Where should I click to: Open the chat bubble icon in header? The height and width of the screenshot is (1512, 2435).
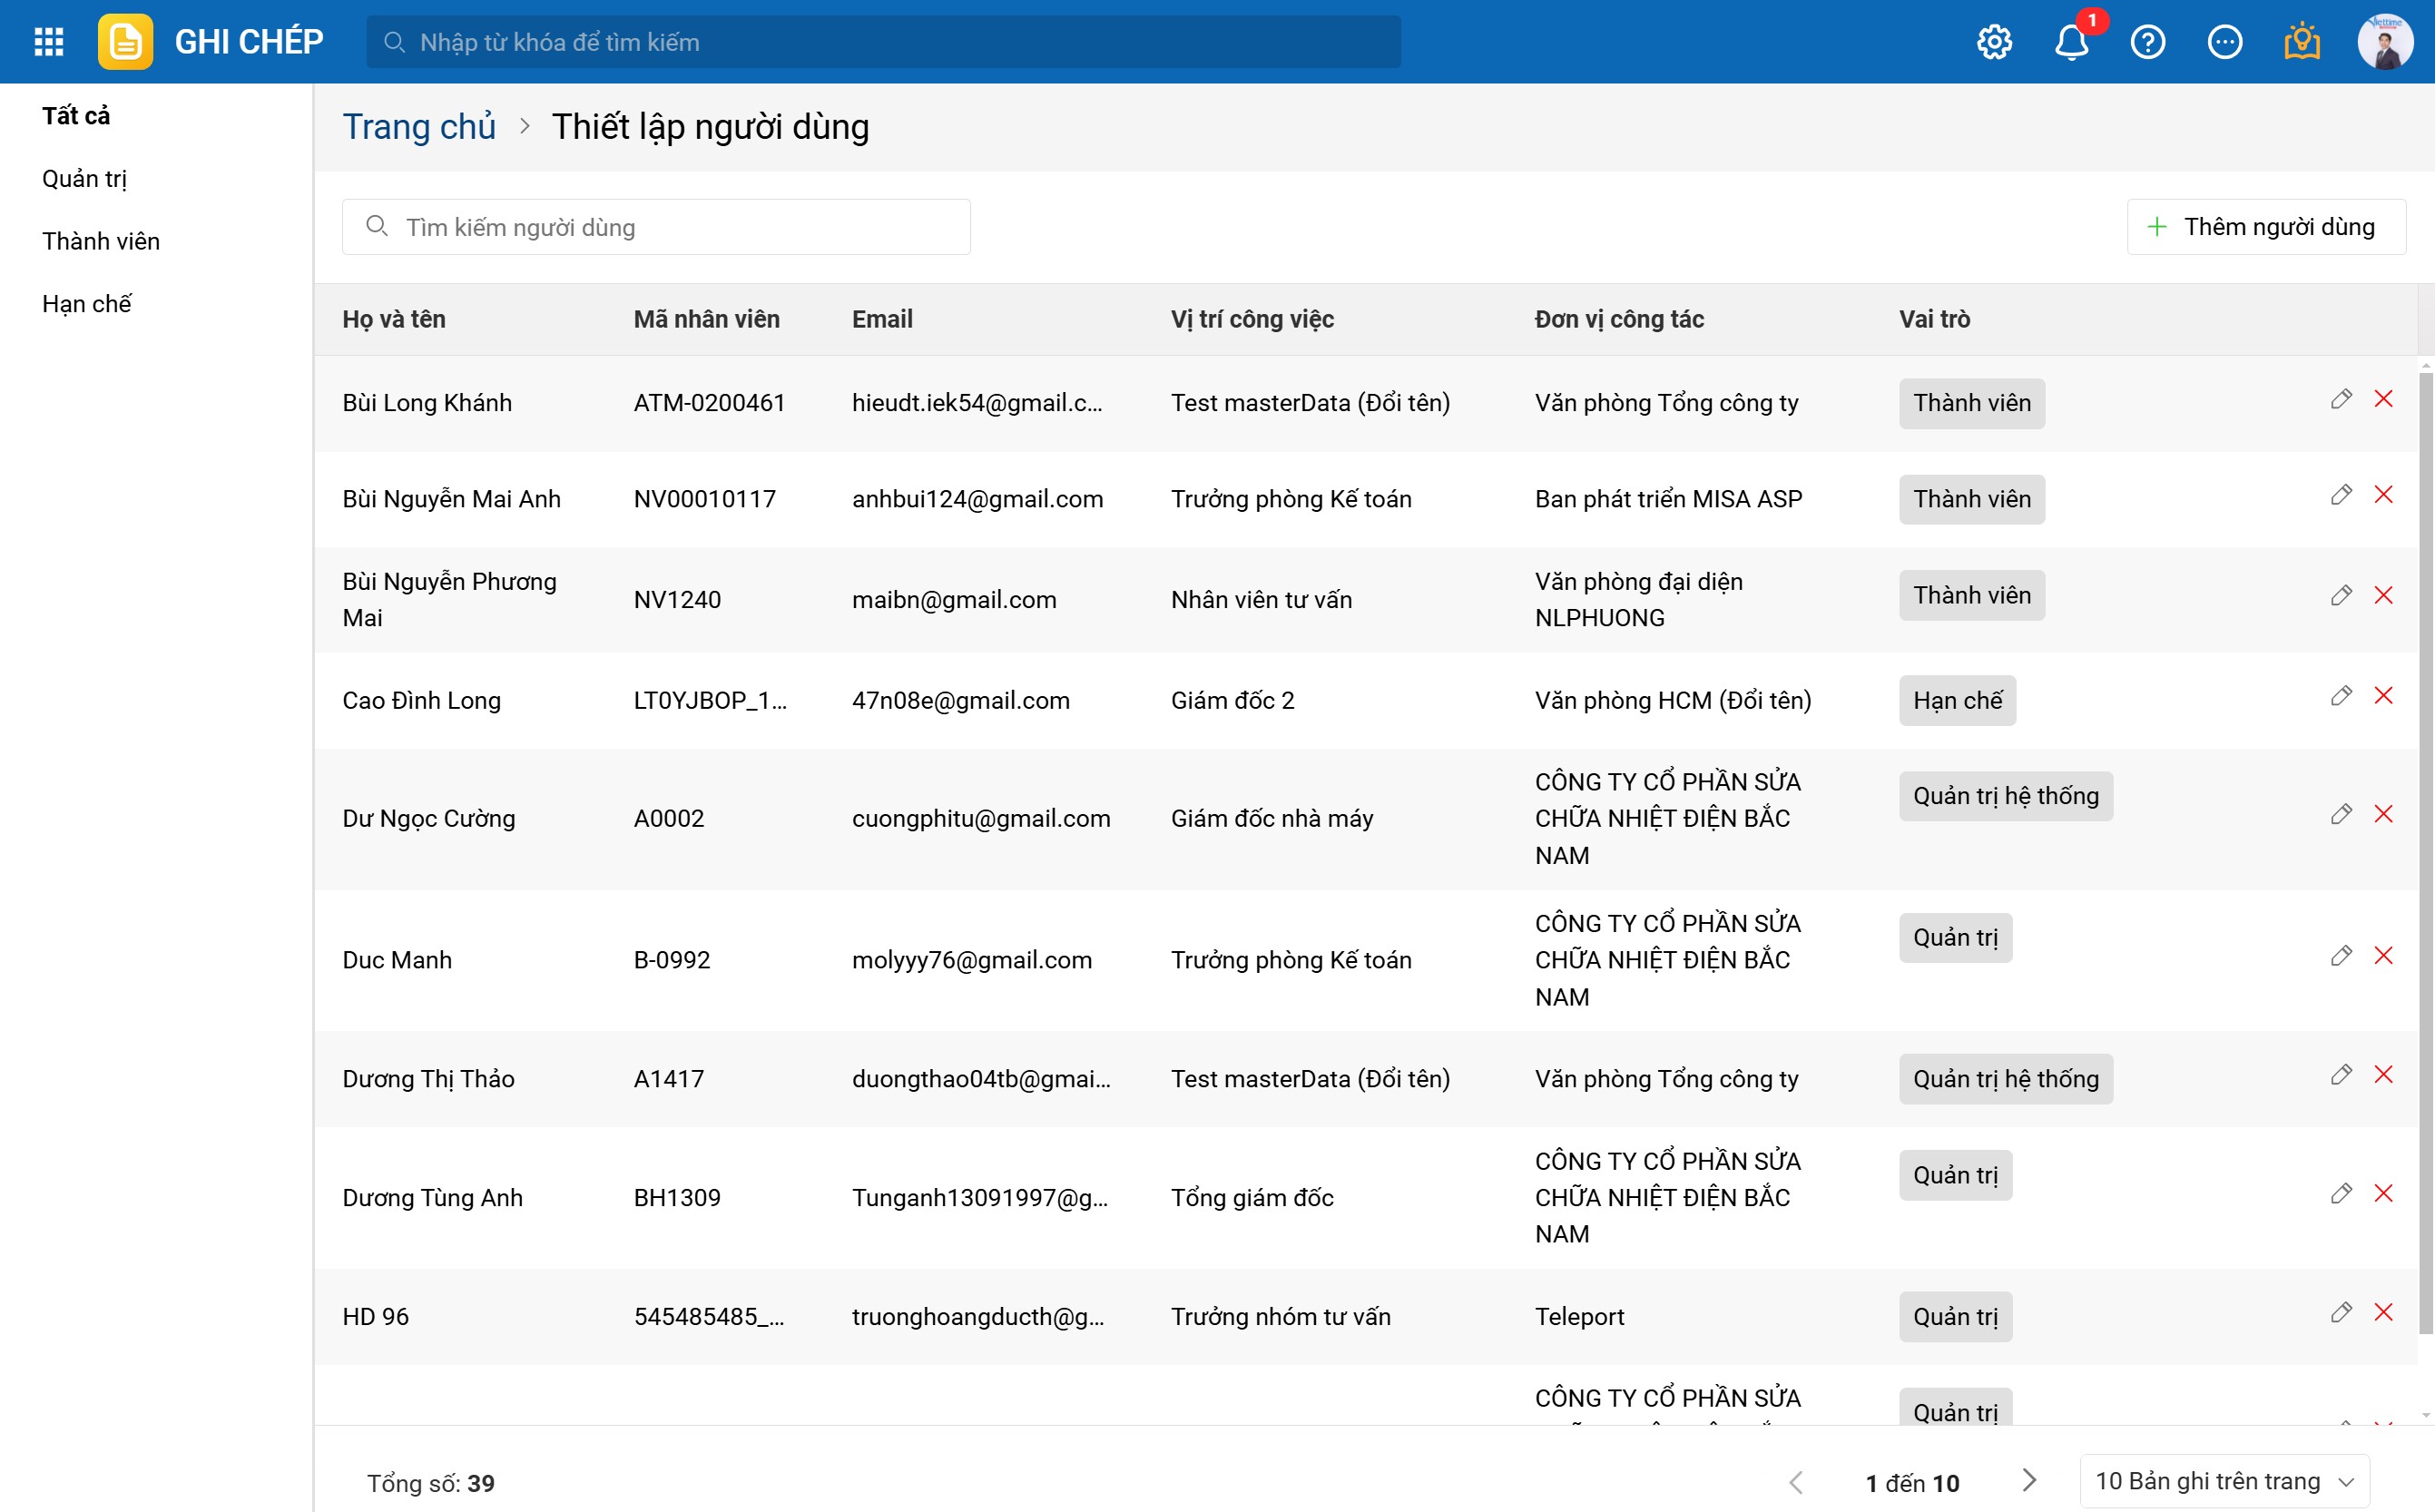pos(2224,42)
